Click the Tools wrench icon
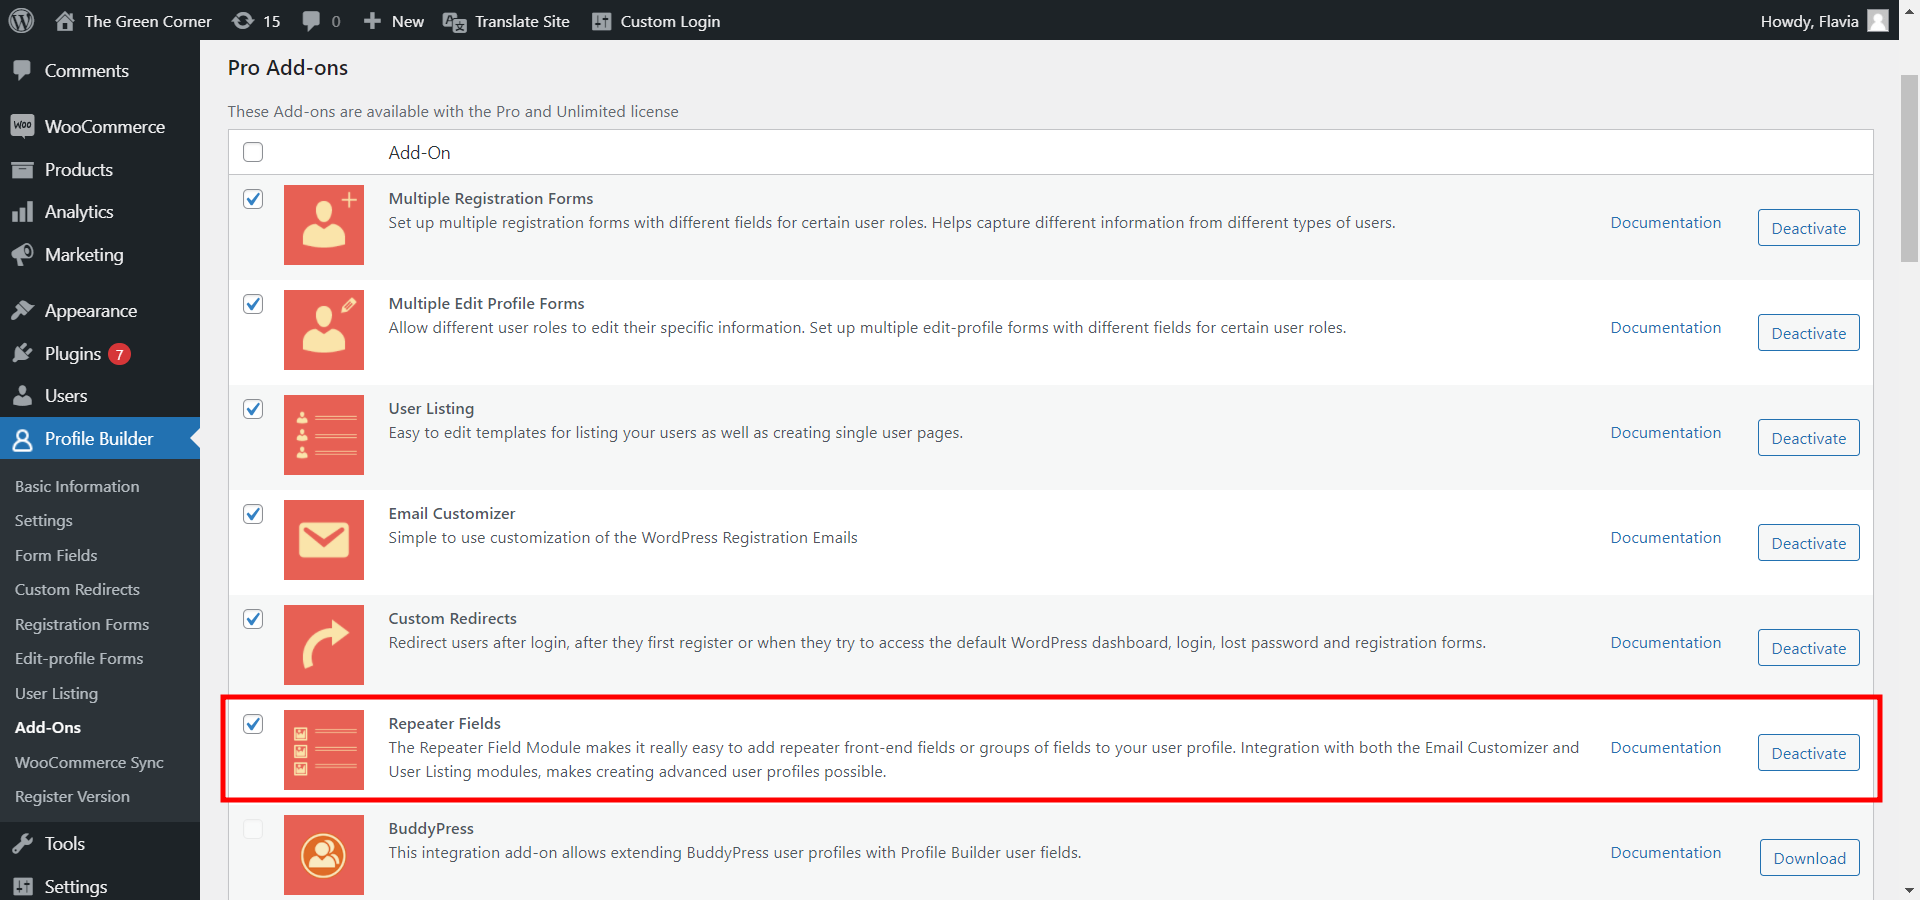This screenshot has width=1920, height=900. tap(22, 843)
